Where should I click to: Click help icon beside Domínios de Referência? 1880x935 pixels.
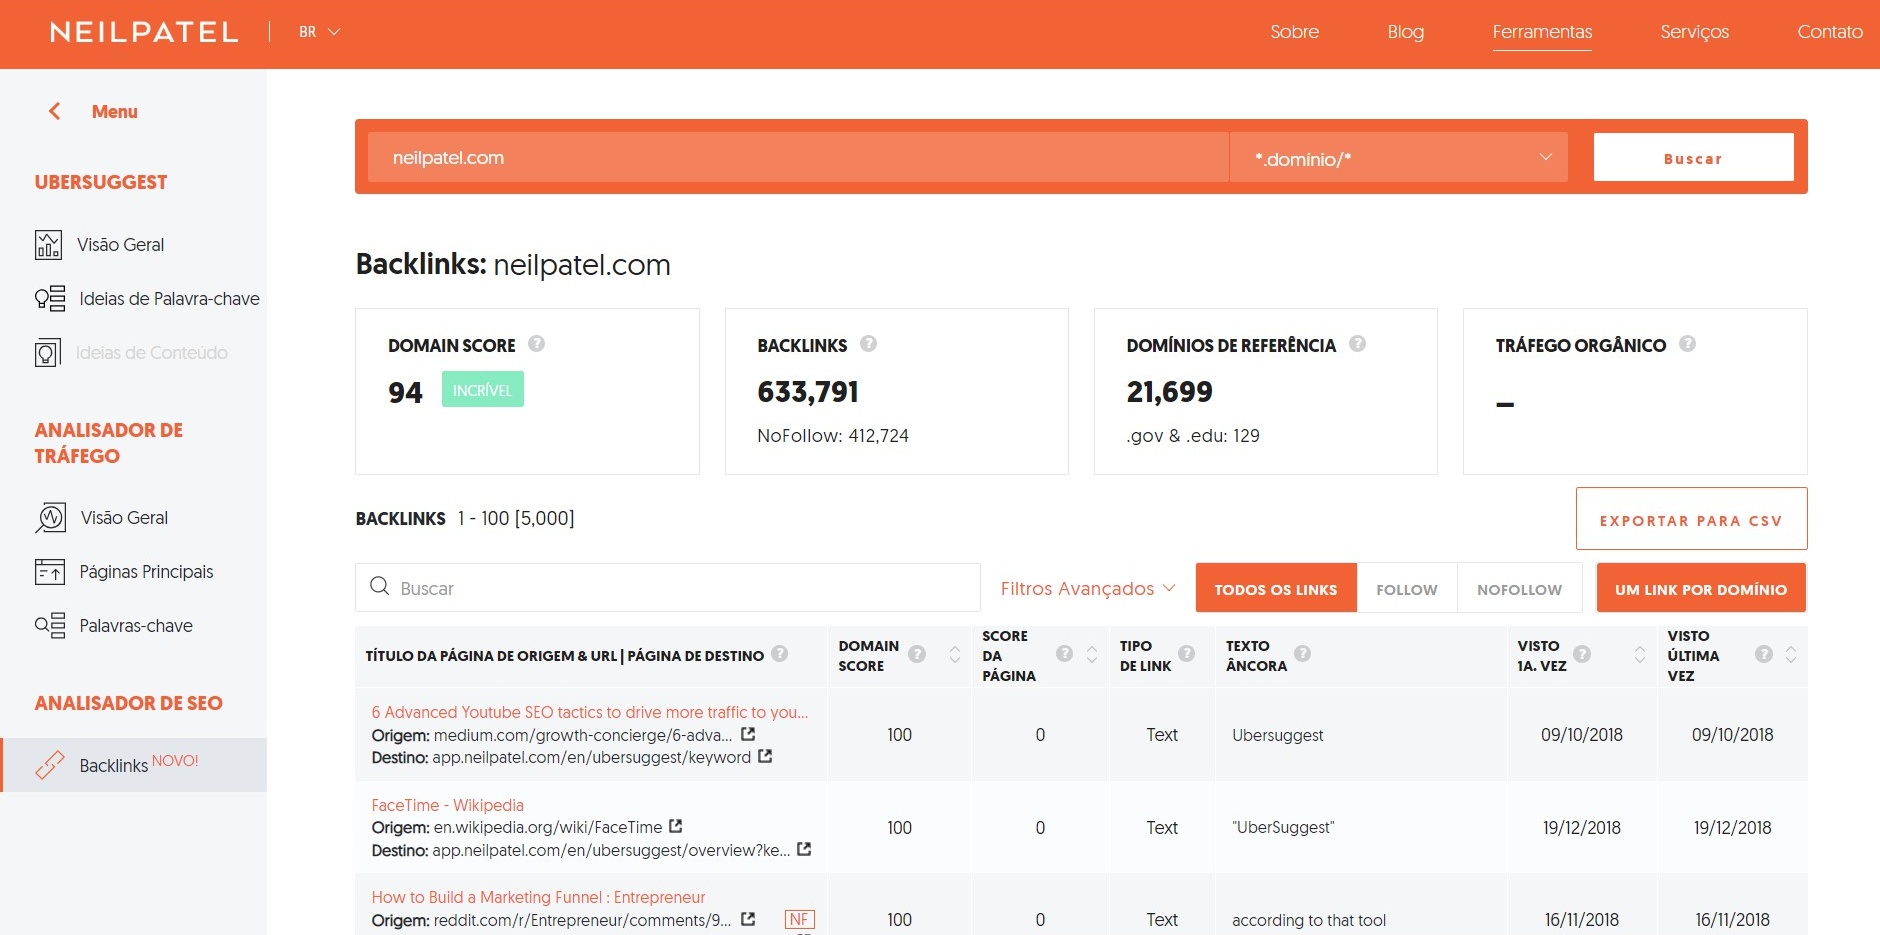1357,344
